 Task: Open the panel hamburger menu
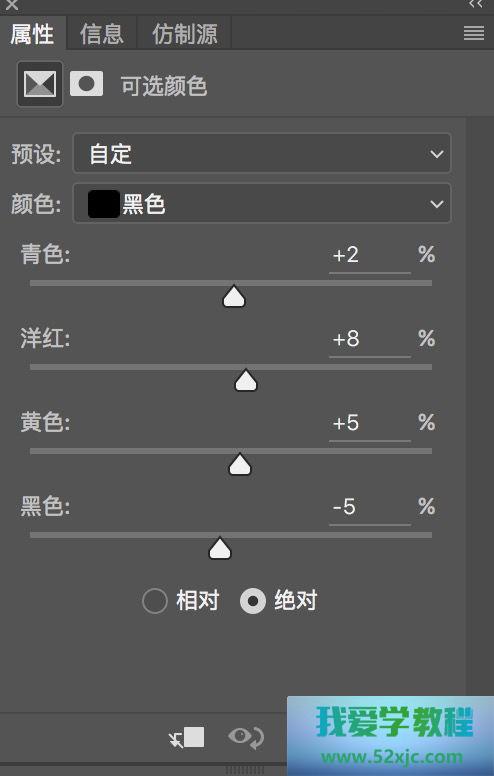pyautogui.click(x=474, y=33)
